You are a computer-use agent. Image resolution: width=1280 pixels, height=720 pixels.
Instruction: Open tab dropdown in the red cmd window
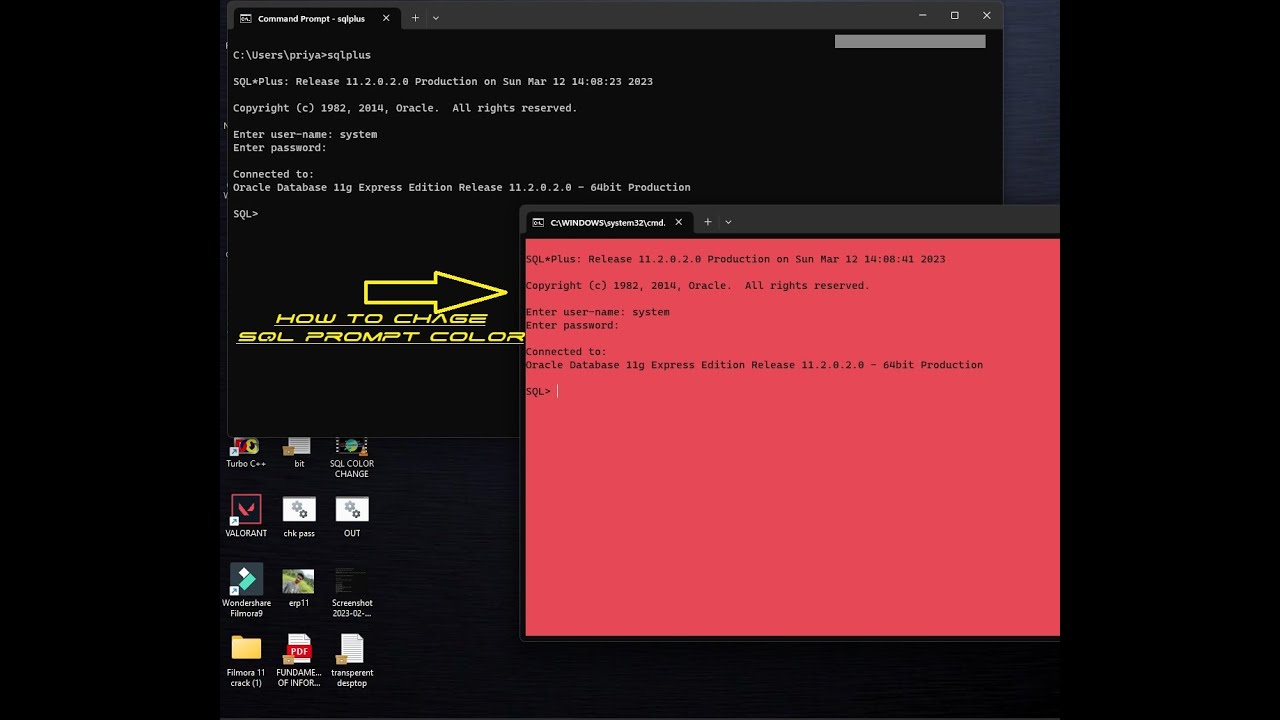tap(728, 222)
